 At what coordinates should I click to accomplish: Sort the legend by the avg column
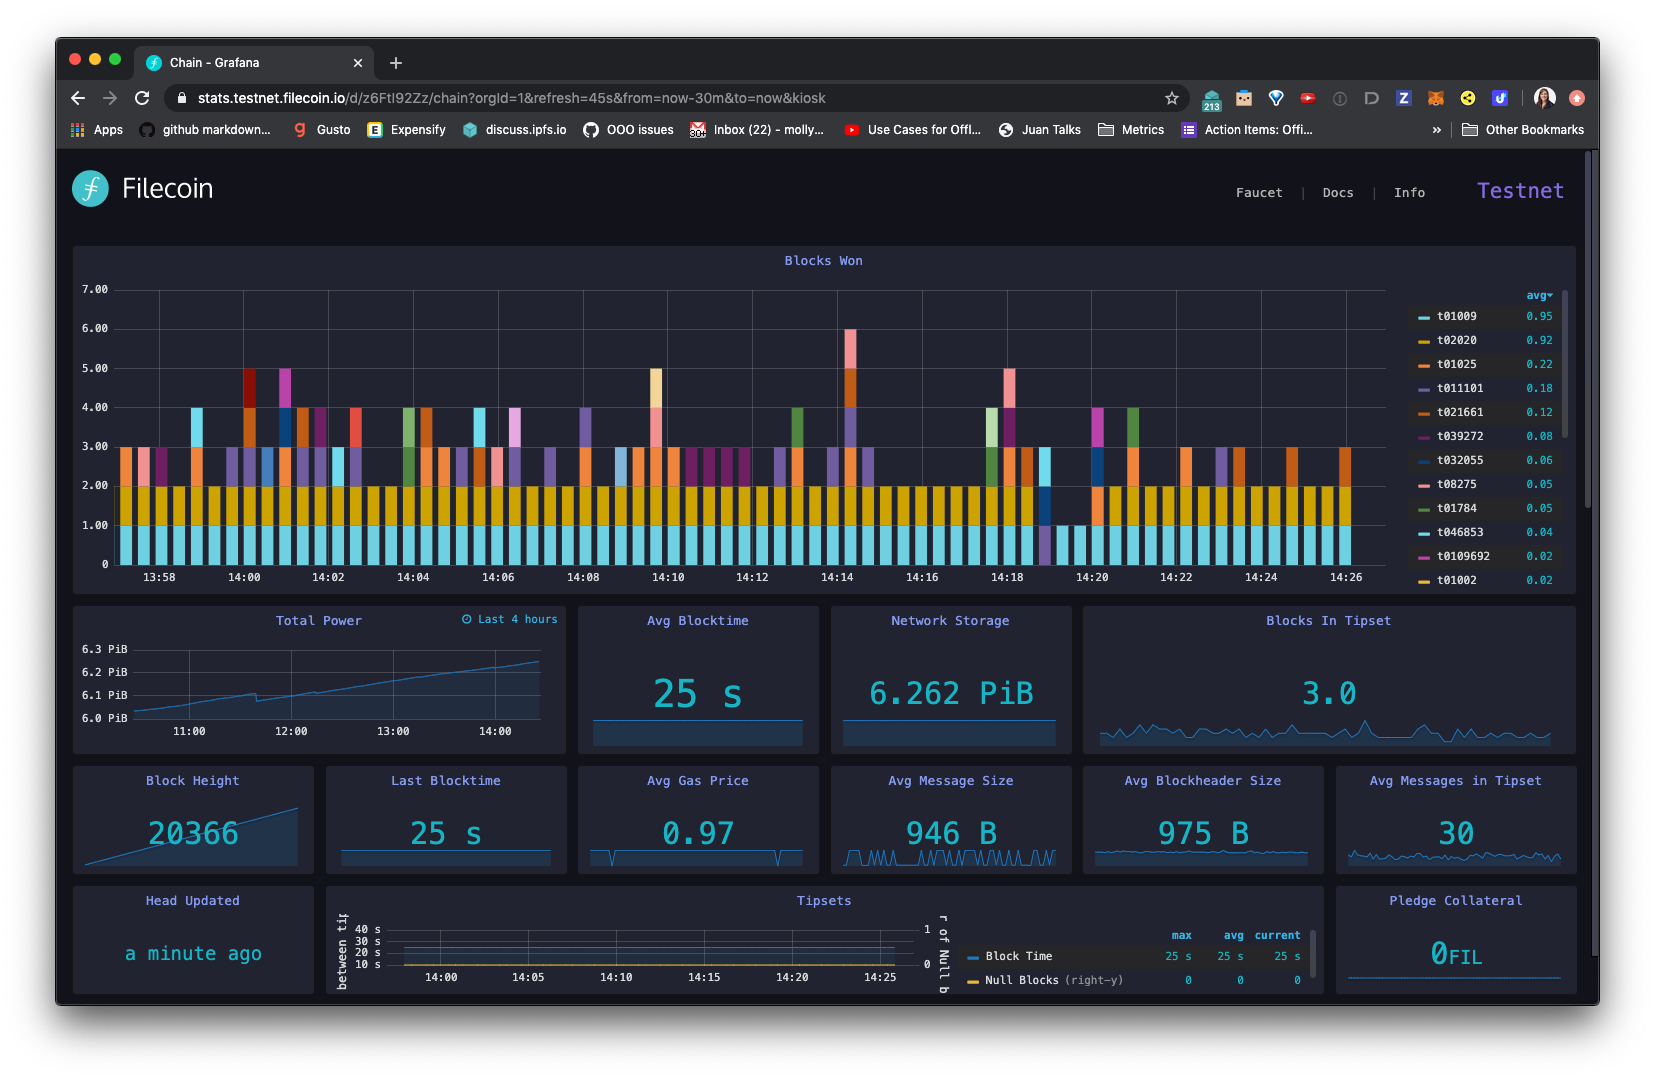pos(1537,295)
